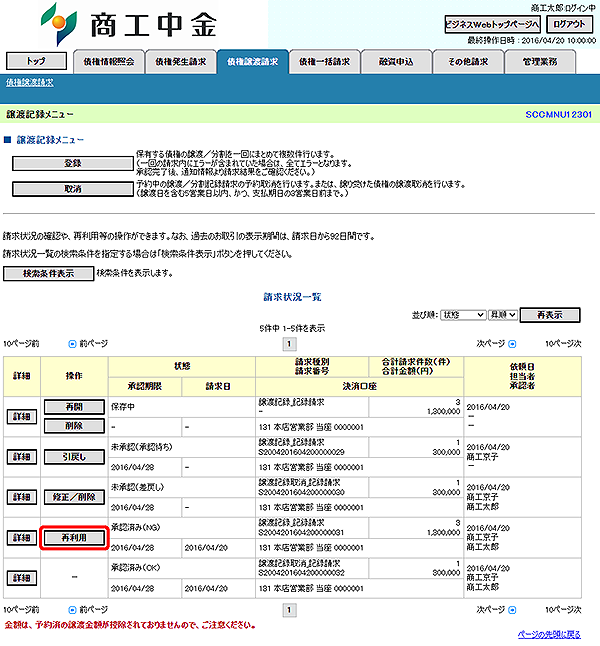Click the red 金額 warning note
This screenshot has width=600, height=646.
click(130, 625)
